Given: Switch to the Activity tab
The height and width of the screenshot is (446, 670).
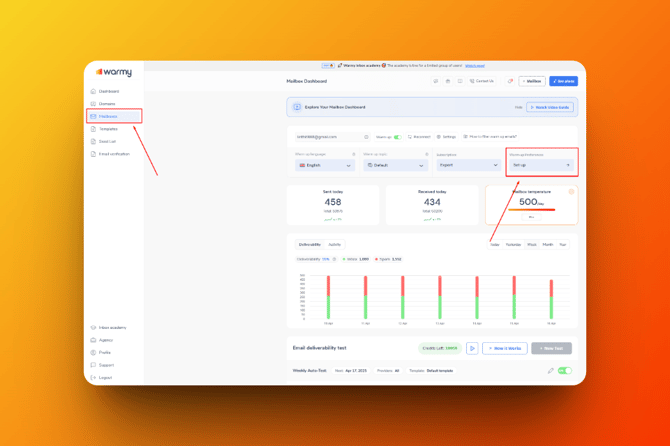Looking at the screenshot, I should click(x=335, y=244).
